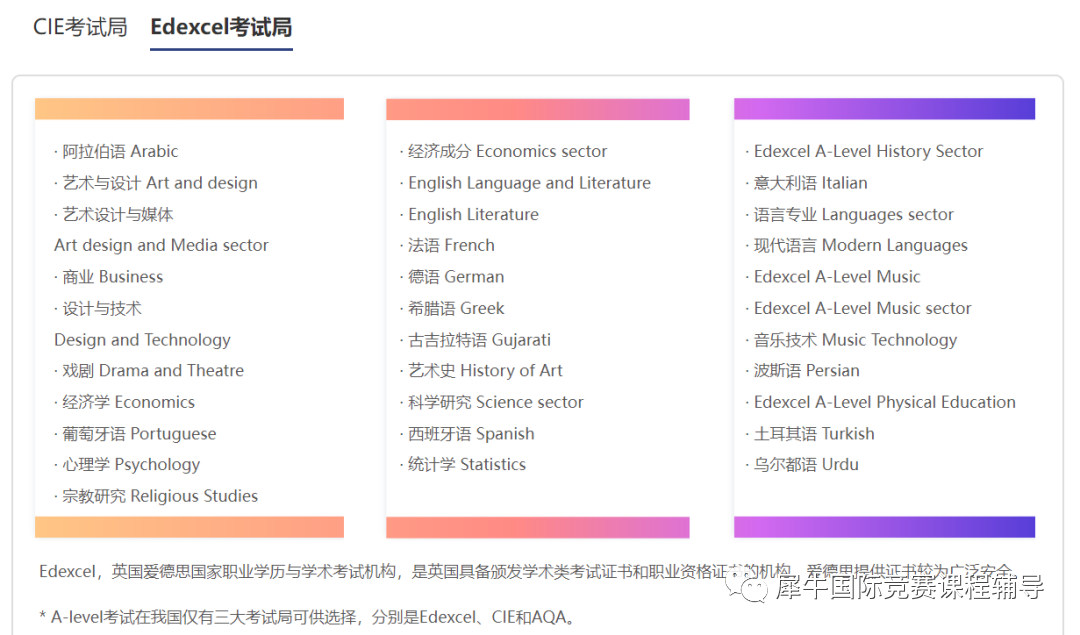Choose the 法语 French subject
The width and height of the screenshot is (1080, 635).
click(451, 245)
